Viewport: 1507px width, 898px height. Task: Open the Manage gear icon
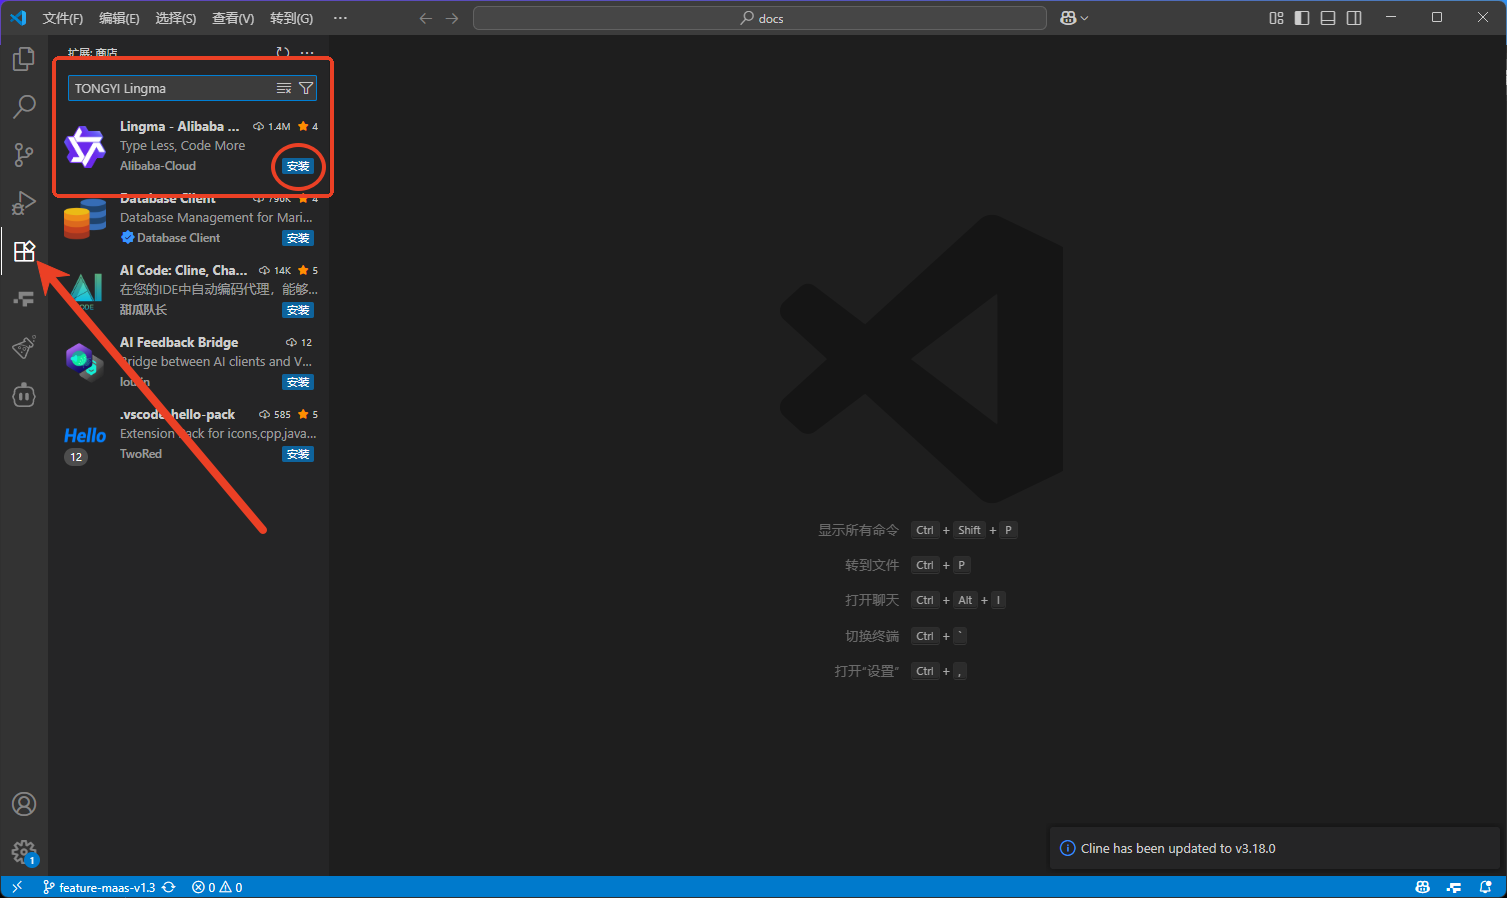point(24,852)
